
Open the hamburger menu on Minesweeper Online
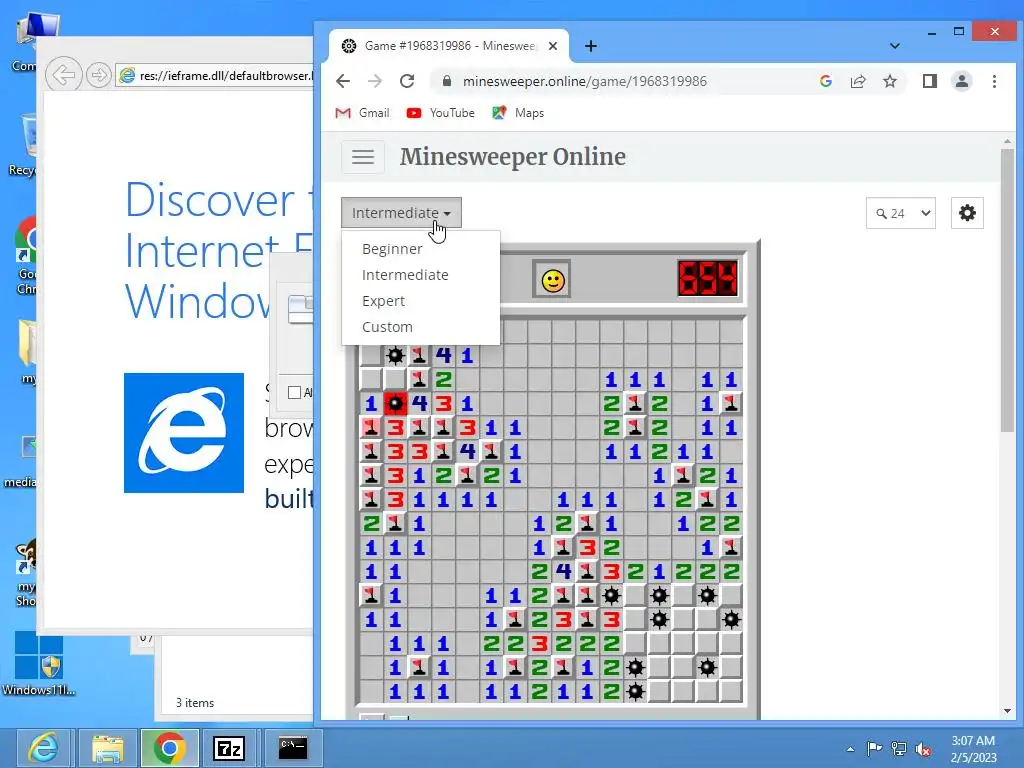(363, 157)
